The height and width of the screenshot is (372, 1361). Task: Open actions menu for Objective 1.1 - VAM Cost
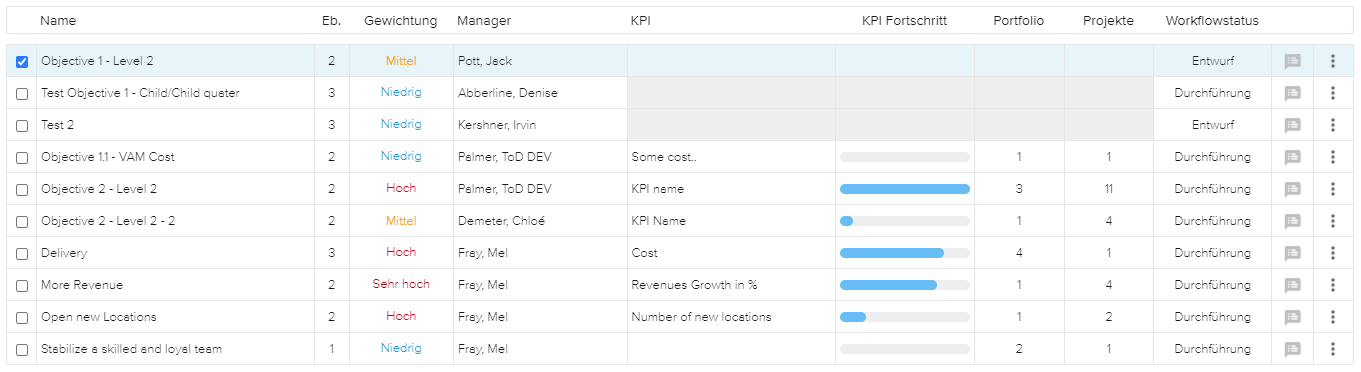1332,157
